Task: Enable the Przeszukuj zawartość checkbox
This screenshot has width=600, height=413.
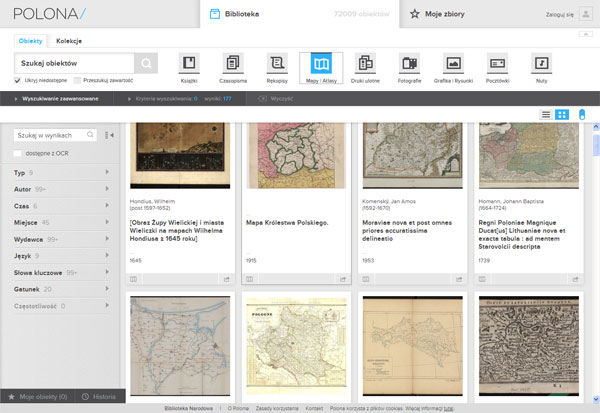Action: pyautogui.click(x=77, y=80)
